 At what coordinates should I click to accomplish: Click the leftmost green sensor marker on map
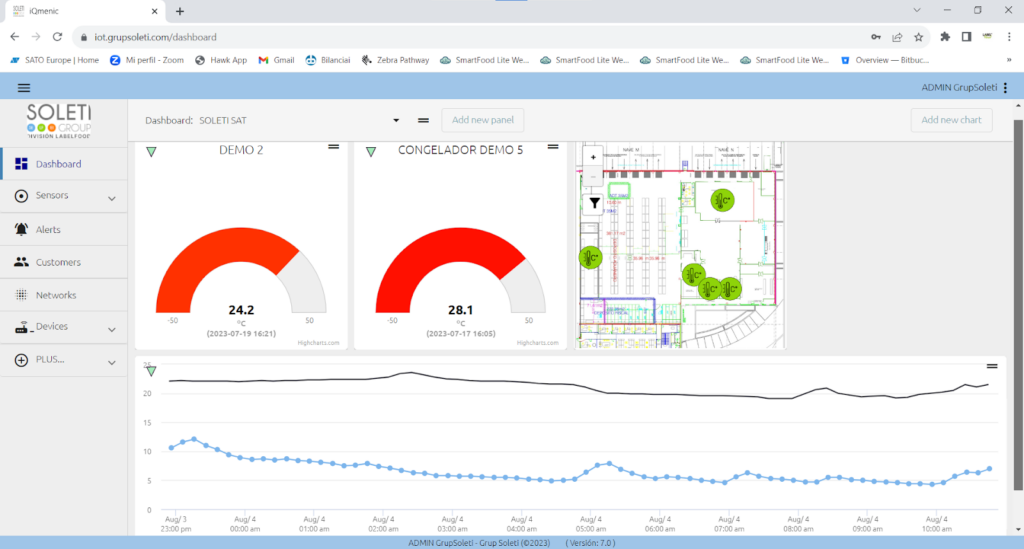[x=590, y=257]
